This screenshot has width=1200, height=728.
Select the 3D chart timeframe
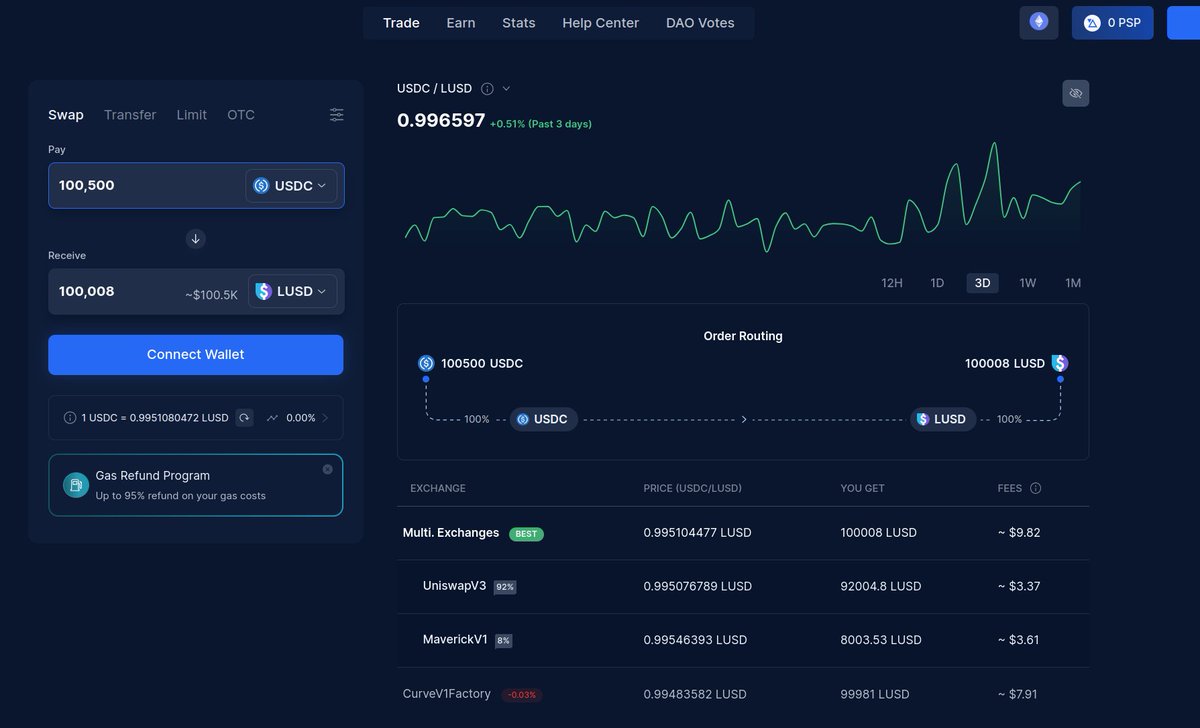pyautogui.click(x=981, y=282)
